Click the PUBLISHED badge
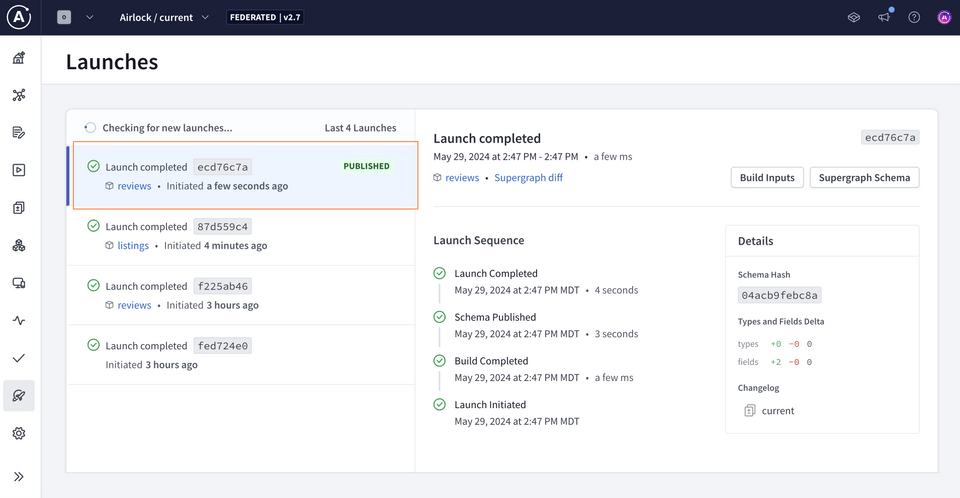The image size is (960, 498). 366,166
